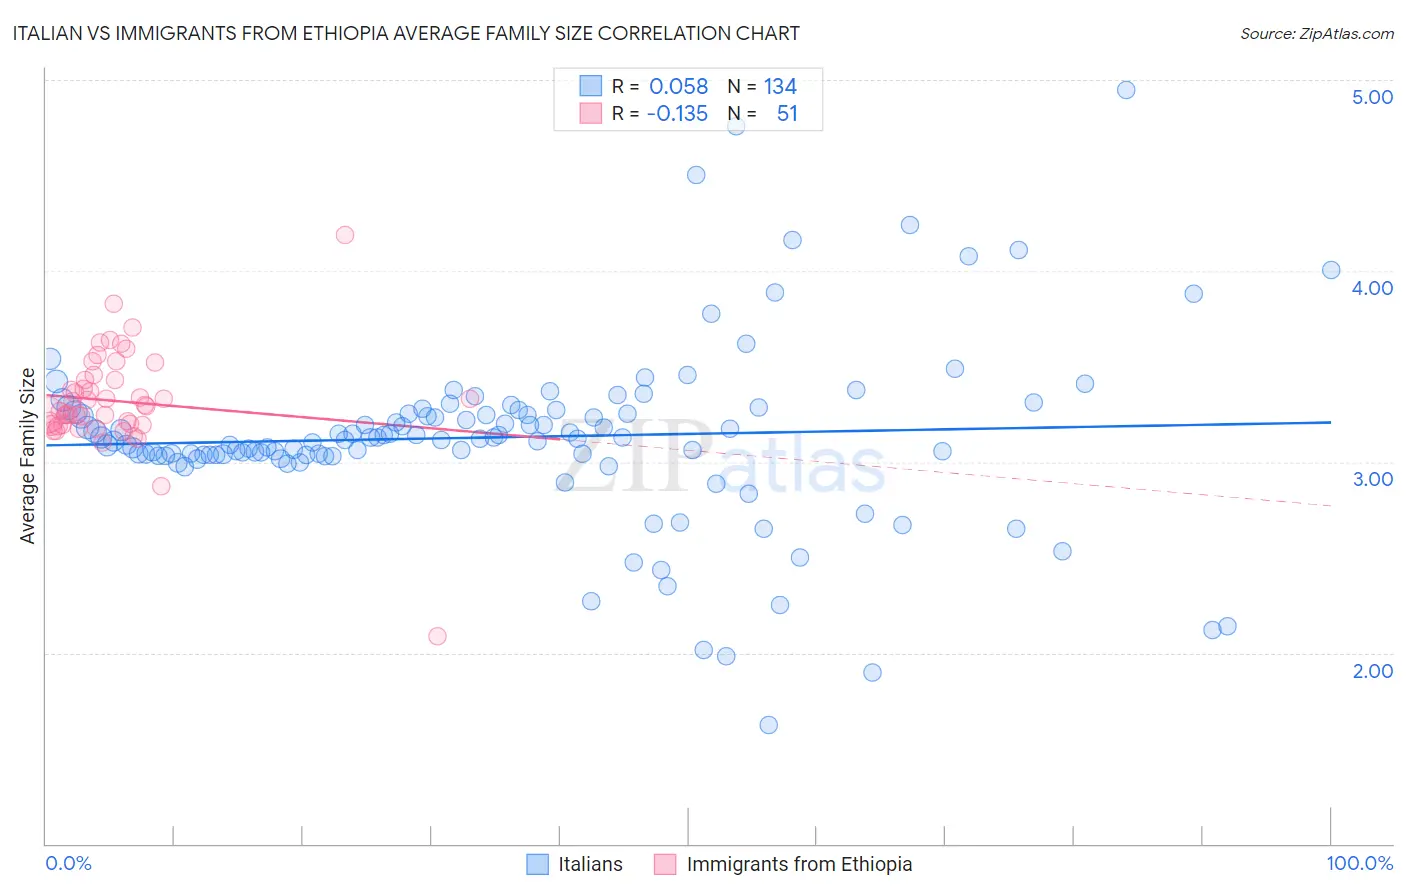Click the 100.0% x-axis label

pyautogui.click(x=1359, y=863)
